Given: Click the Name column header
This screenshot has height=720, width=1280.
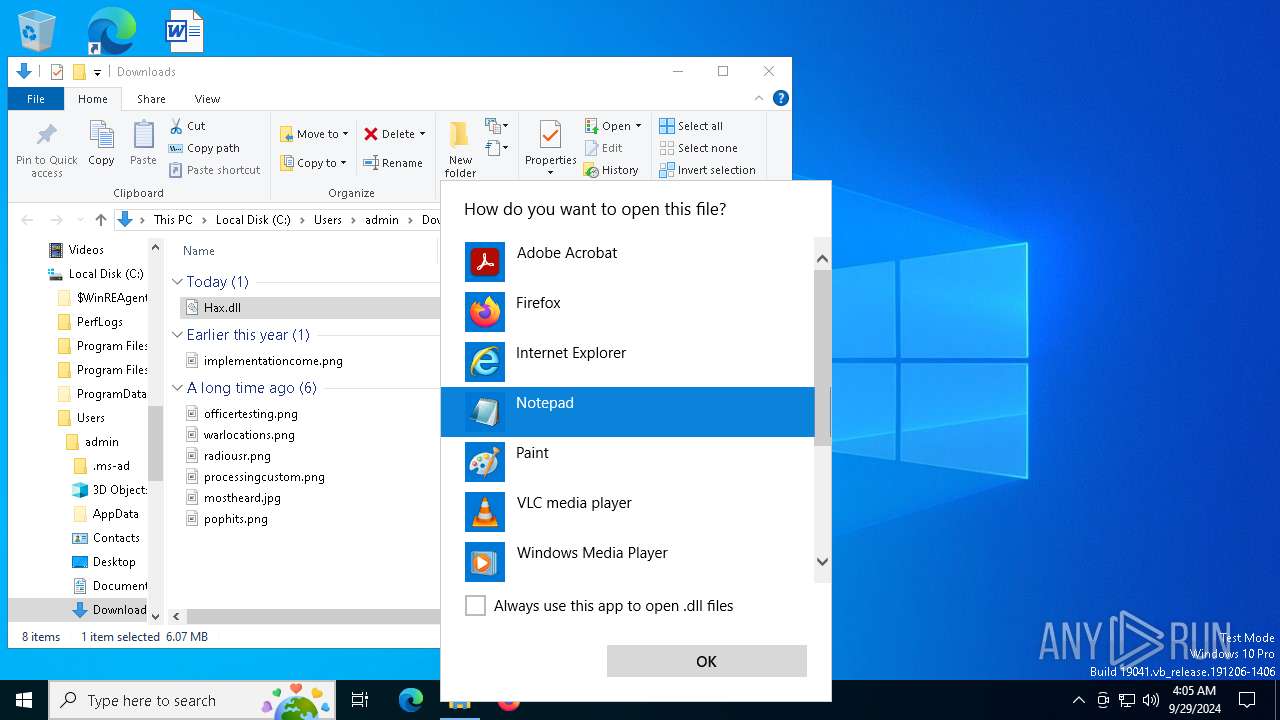Looking at the screenshot, I should (199, 251).
